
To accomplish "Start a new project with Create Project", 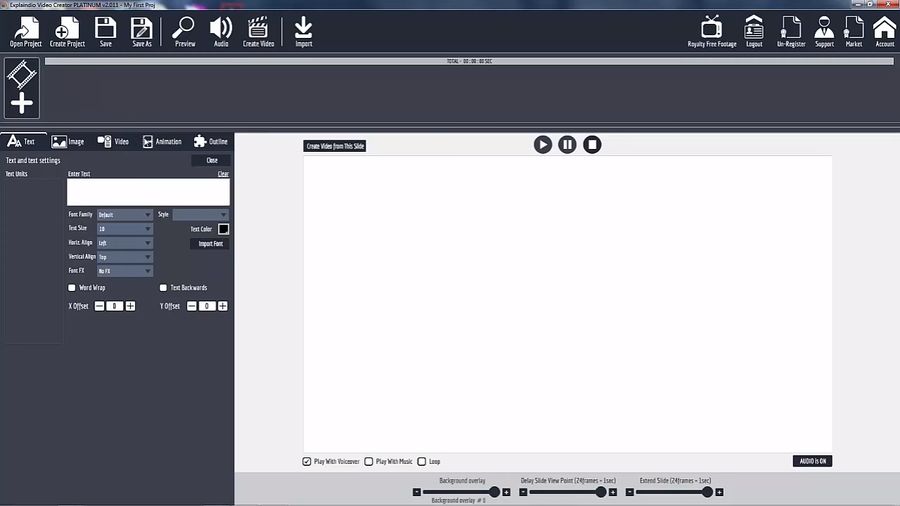I will coord(67,32).
